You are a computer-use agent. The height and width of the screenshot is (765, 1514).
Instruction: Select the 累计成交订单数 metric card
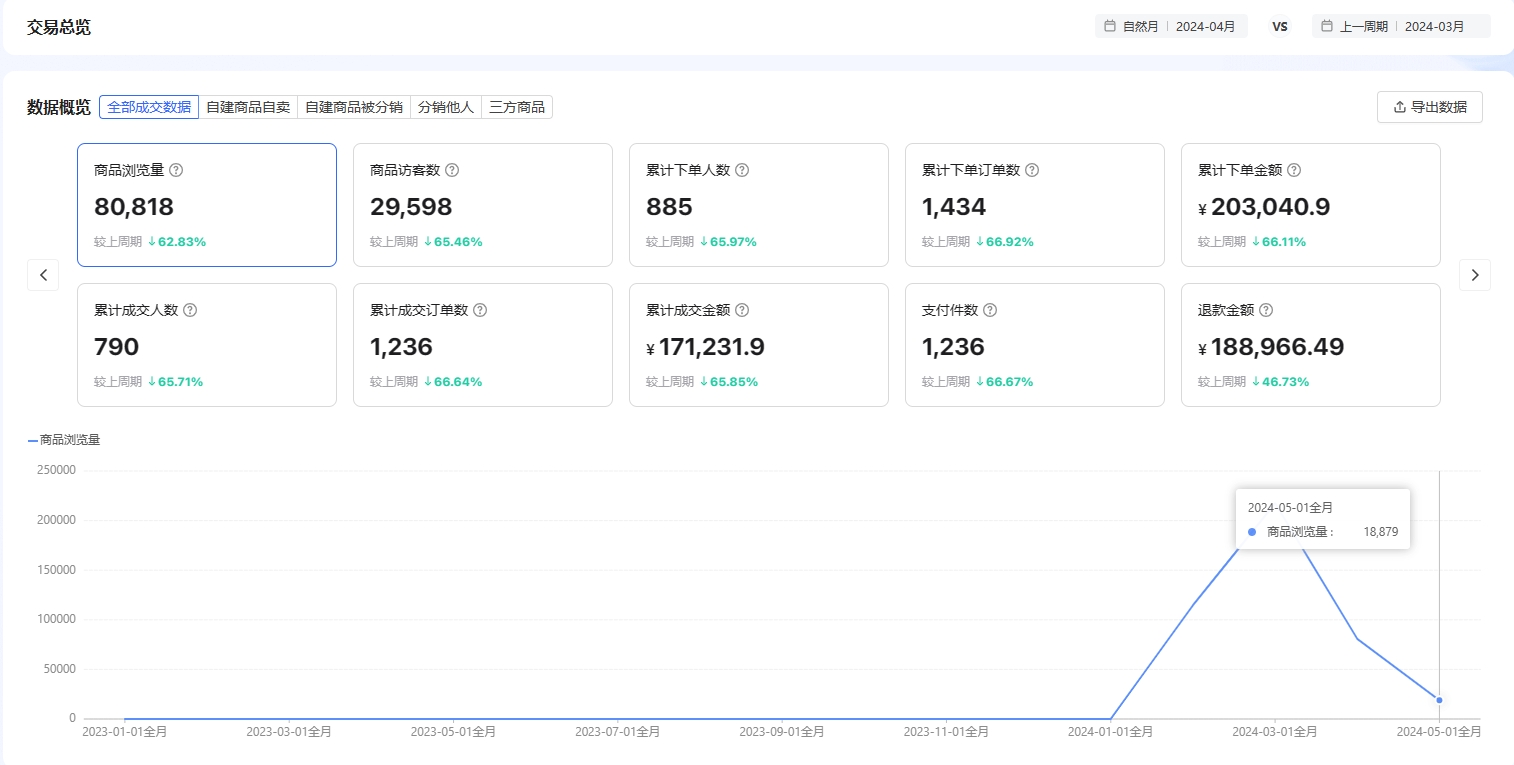[x=482, y=345]
